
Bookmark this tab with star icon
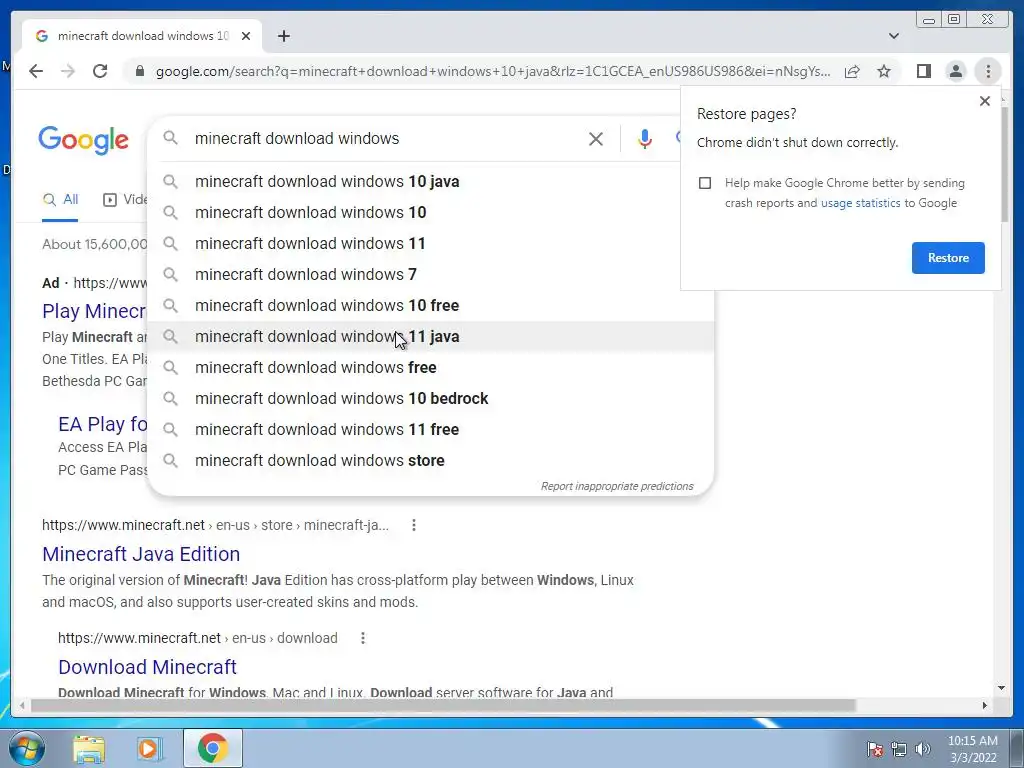[x=884, y=71]
